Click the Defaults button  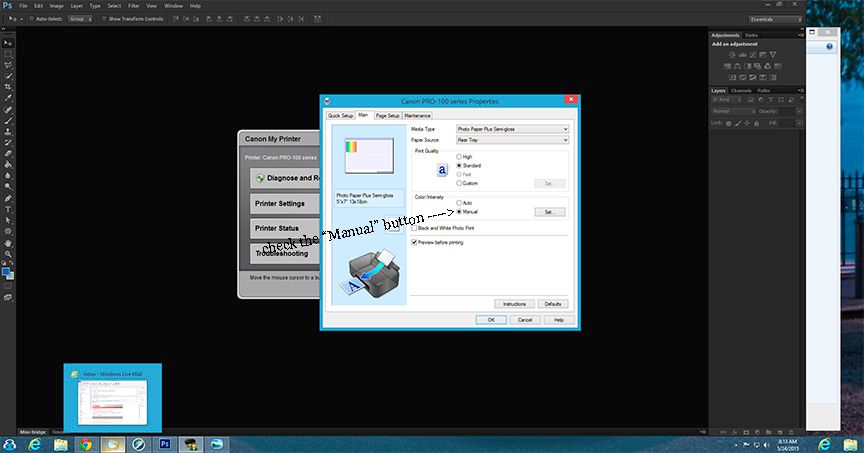[x=550, y=303]
